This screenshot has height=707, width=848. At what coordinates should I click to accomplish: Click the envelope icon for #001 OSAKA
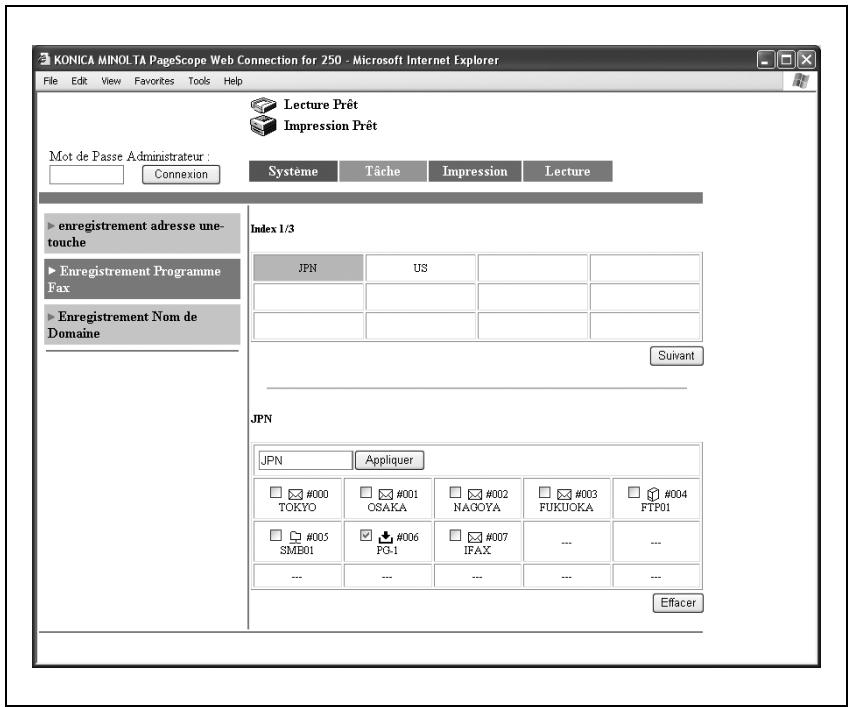[x=386, y=494]
